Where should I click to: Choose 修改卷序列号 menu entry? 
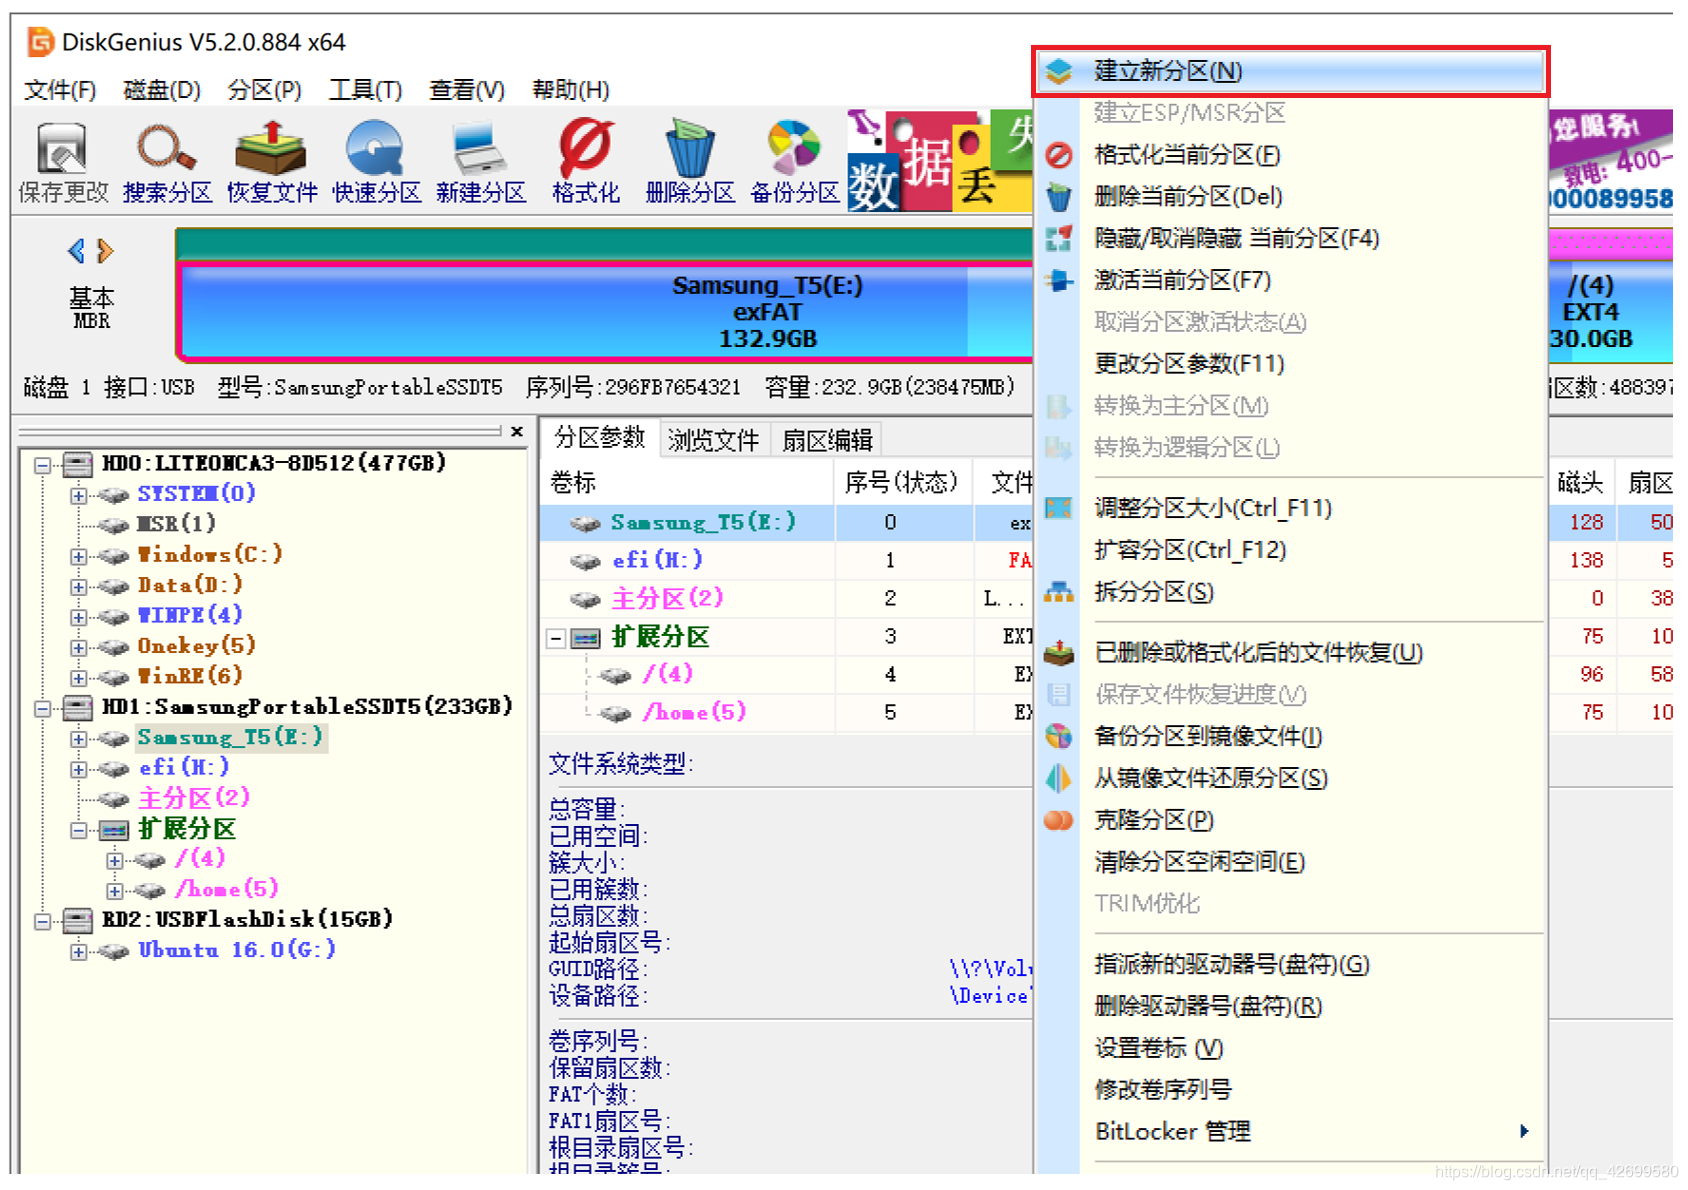point(1163,1090)
